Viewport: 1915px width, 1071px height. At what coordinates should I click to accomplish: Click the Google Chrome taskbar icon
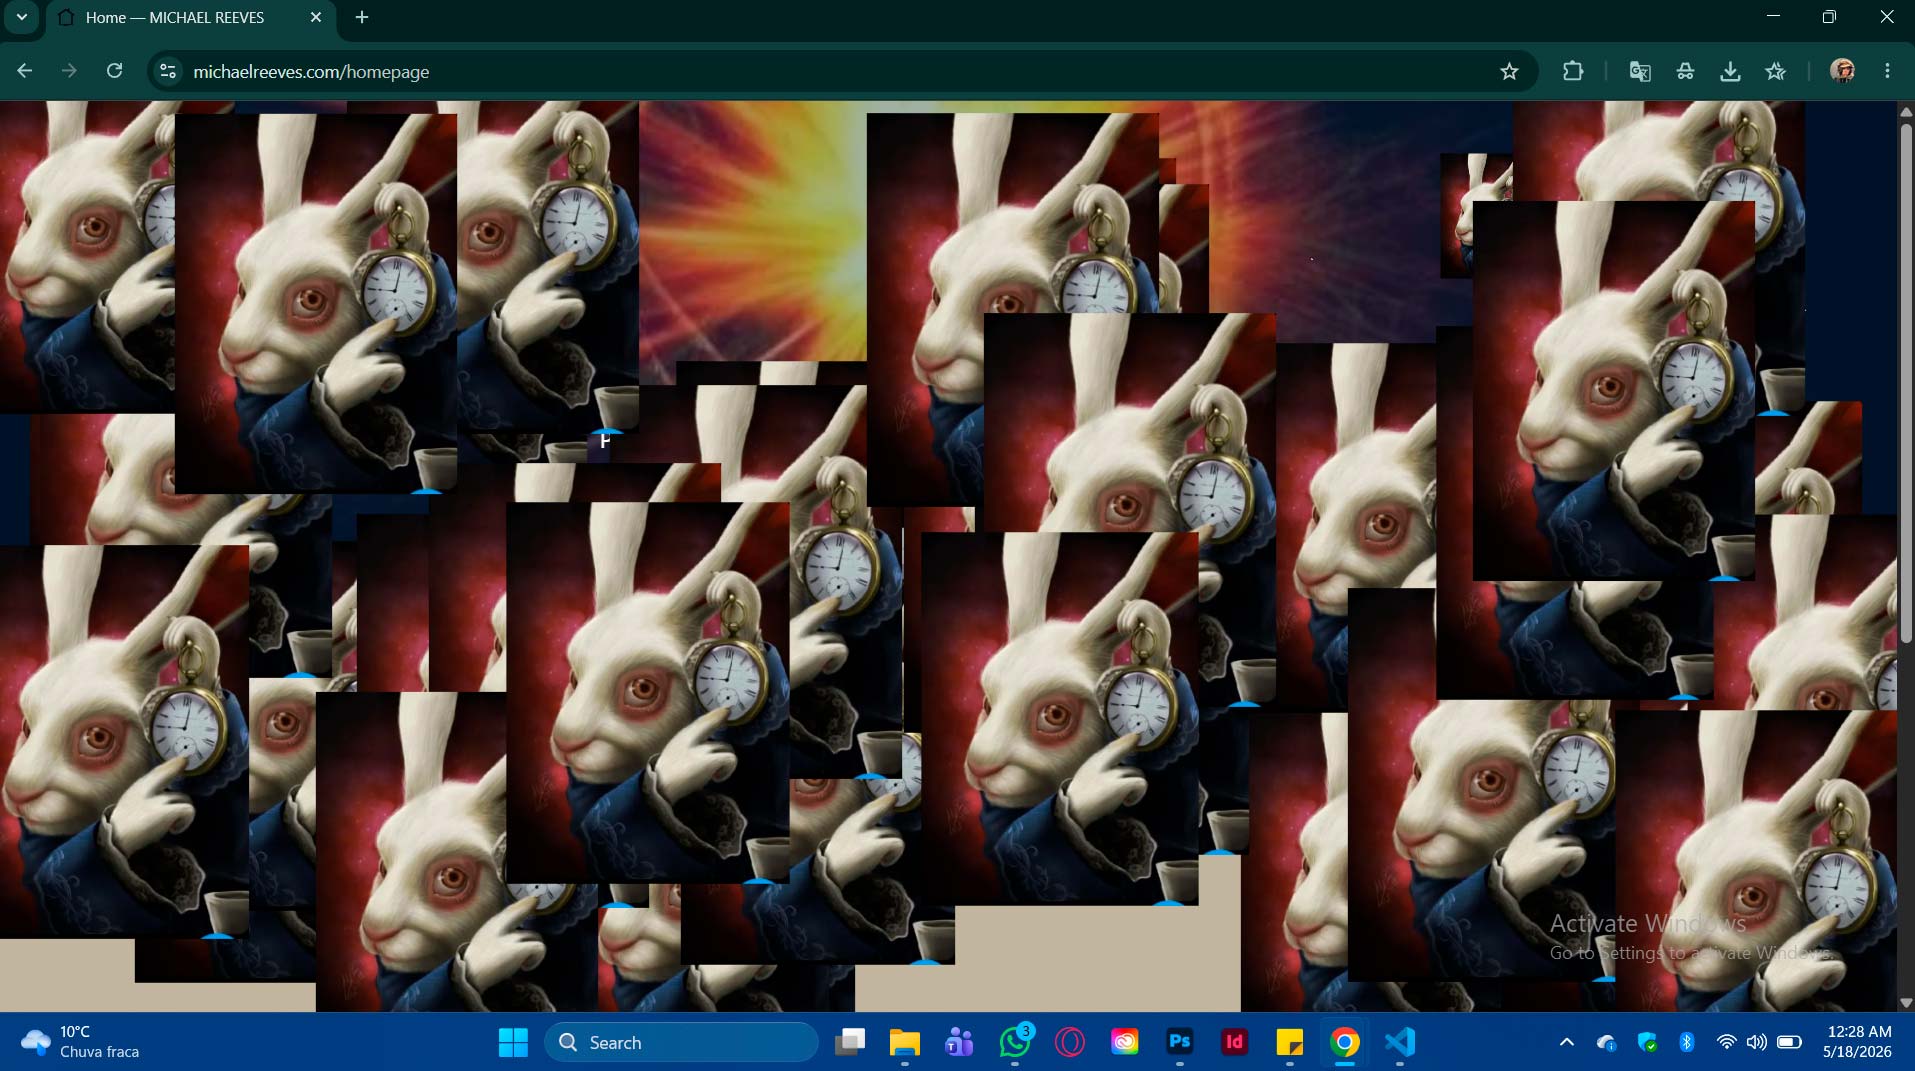[1345, 1042]
